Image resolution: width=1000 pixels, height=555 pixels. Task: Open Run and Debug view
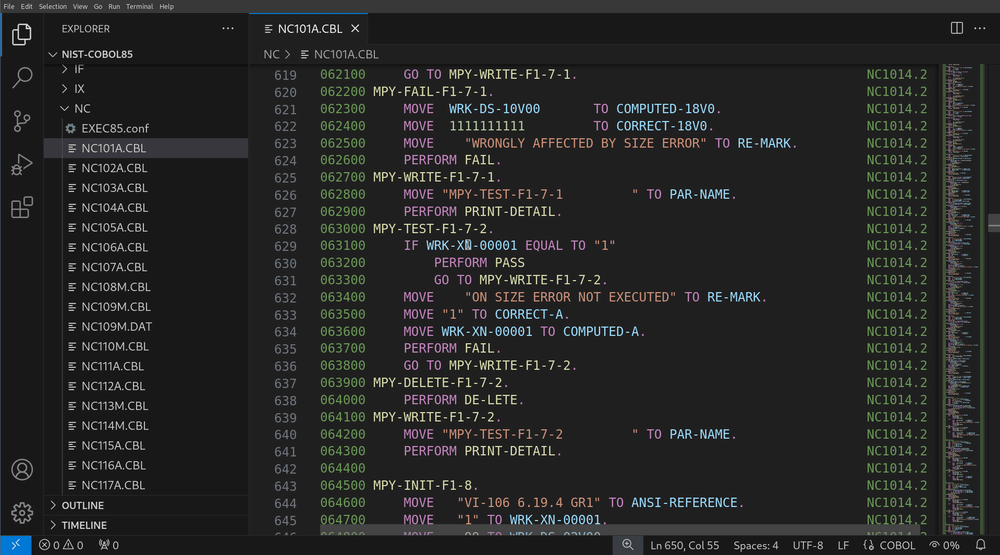22,164
